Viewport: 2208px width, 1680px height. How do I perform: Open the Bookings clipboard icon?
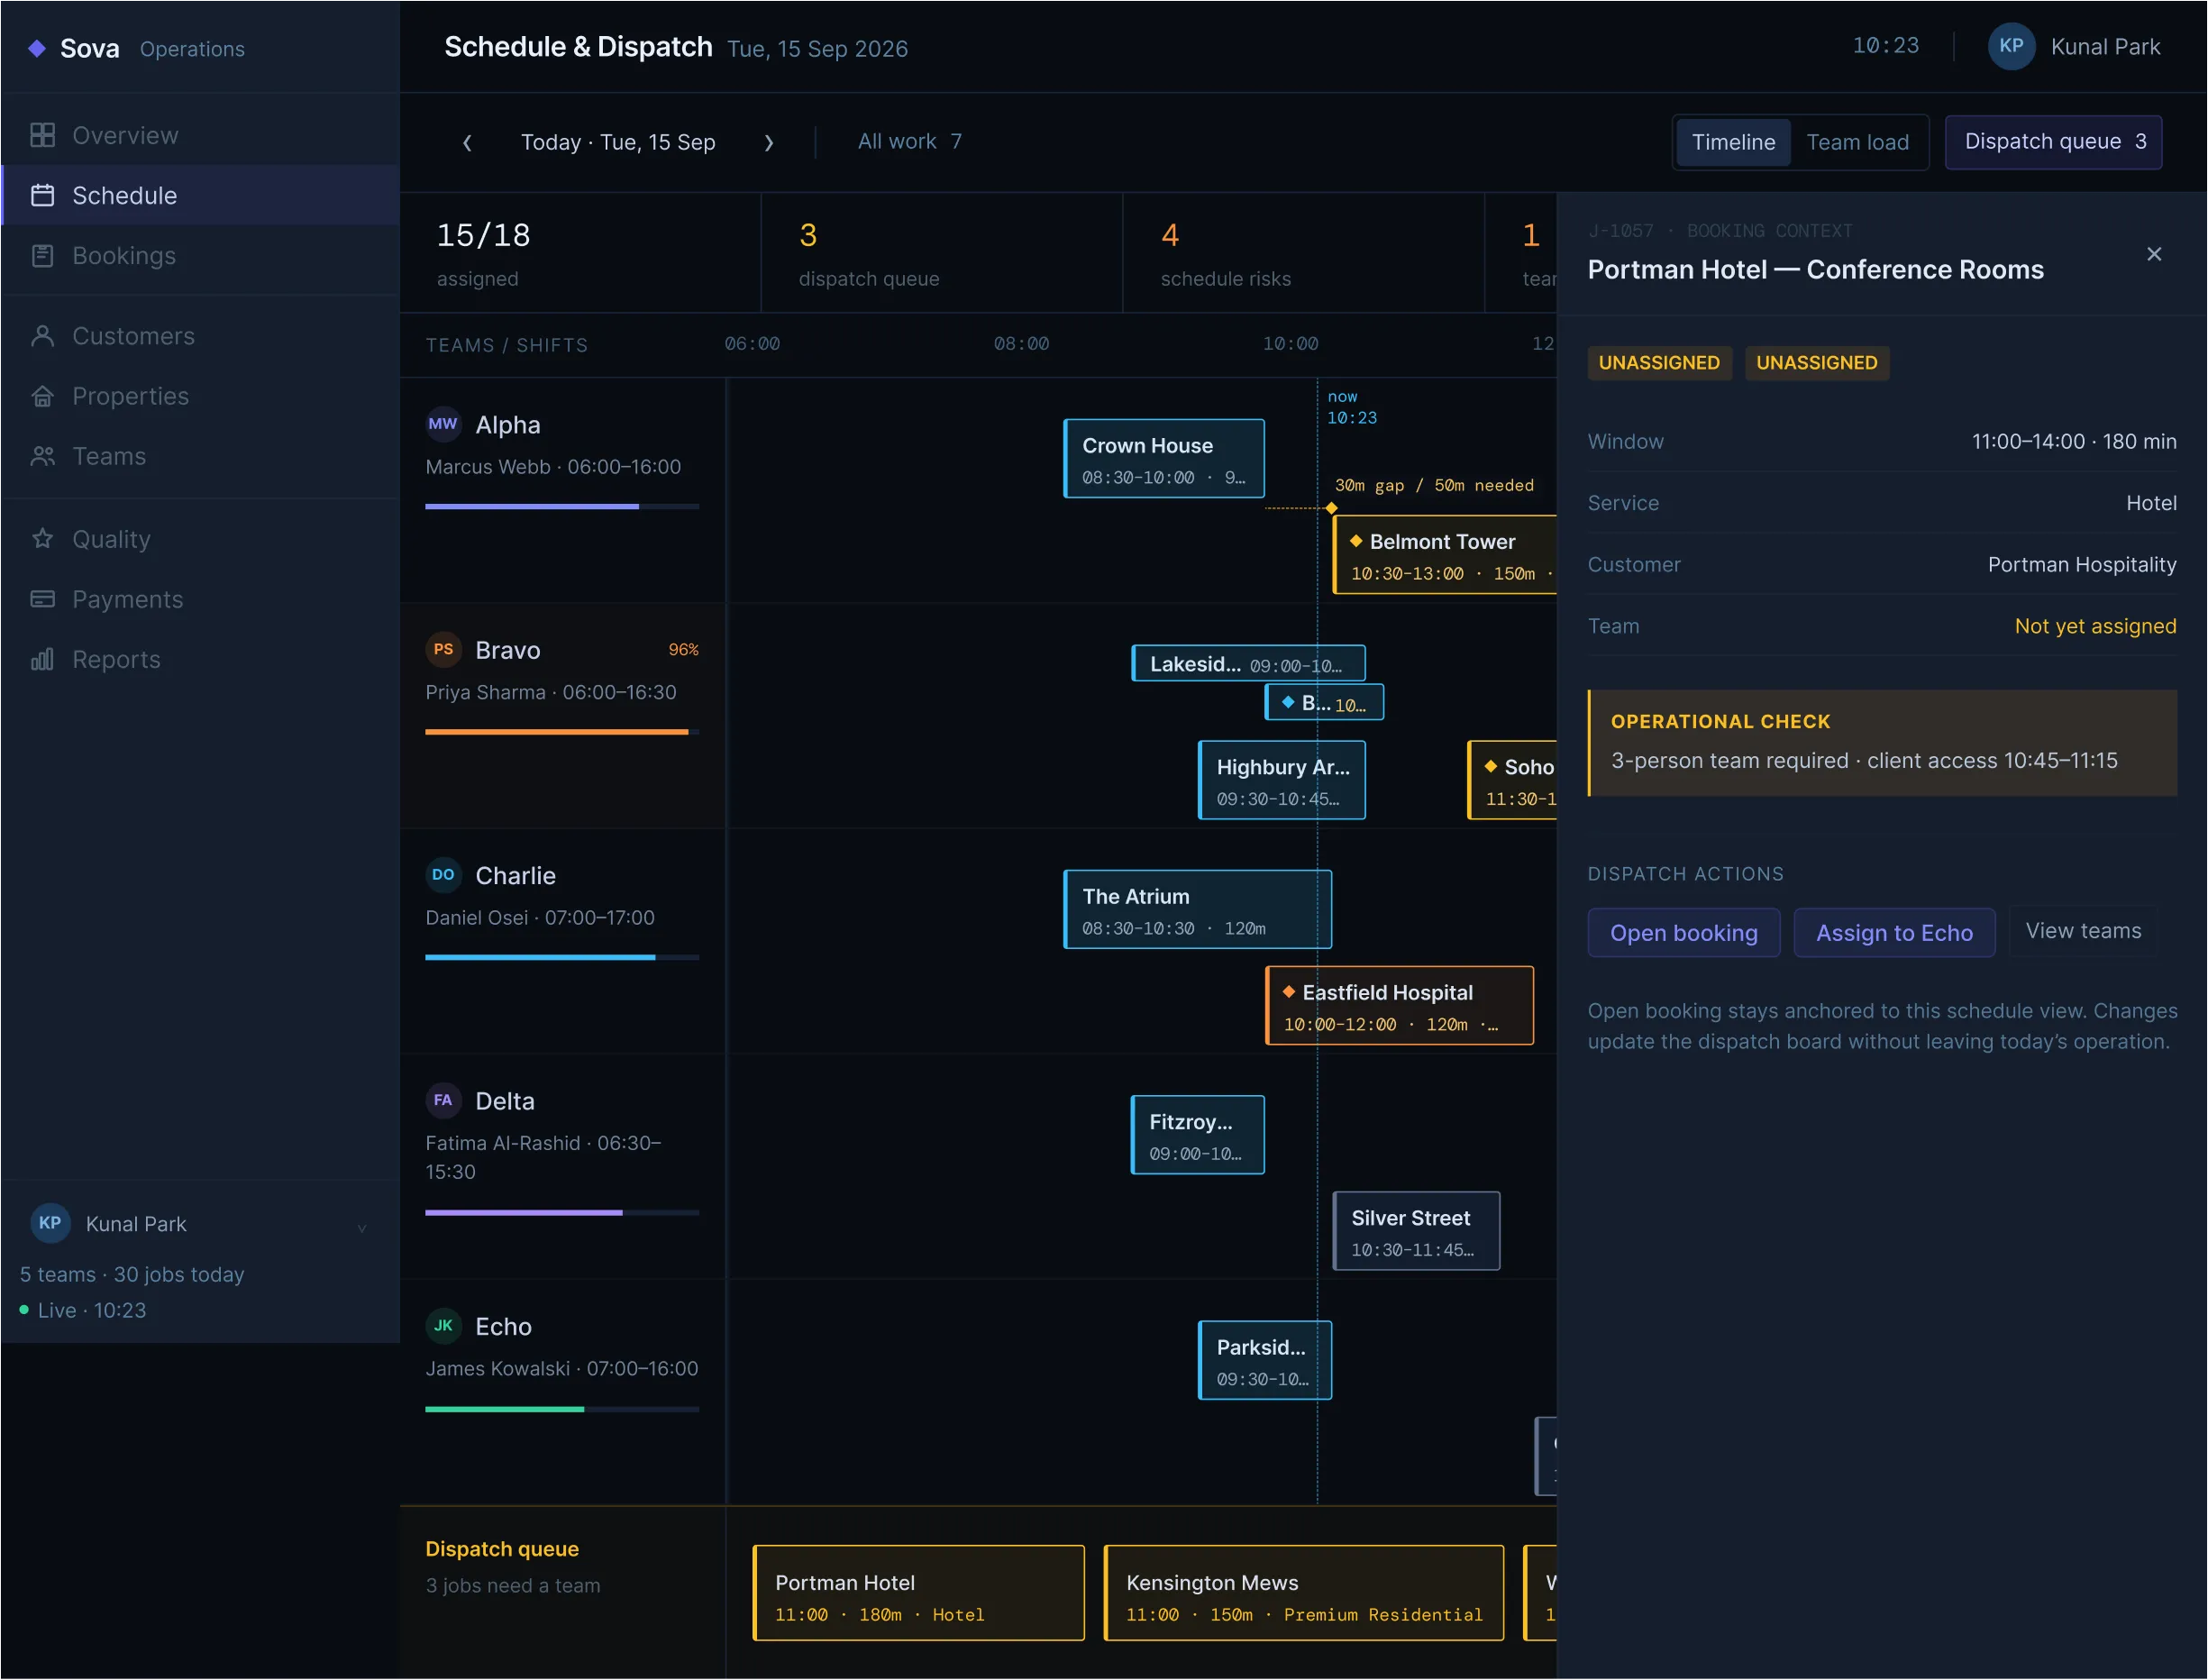point(42,256)
